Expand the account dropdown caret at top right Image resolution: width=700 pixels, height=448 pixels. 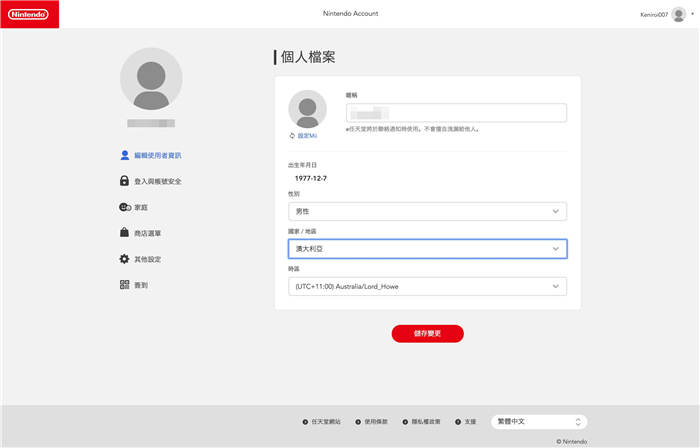pos(692,14)
